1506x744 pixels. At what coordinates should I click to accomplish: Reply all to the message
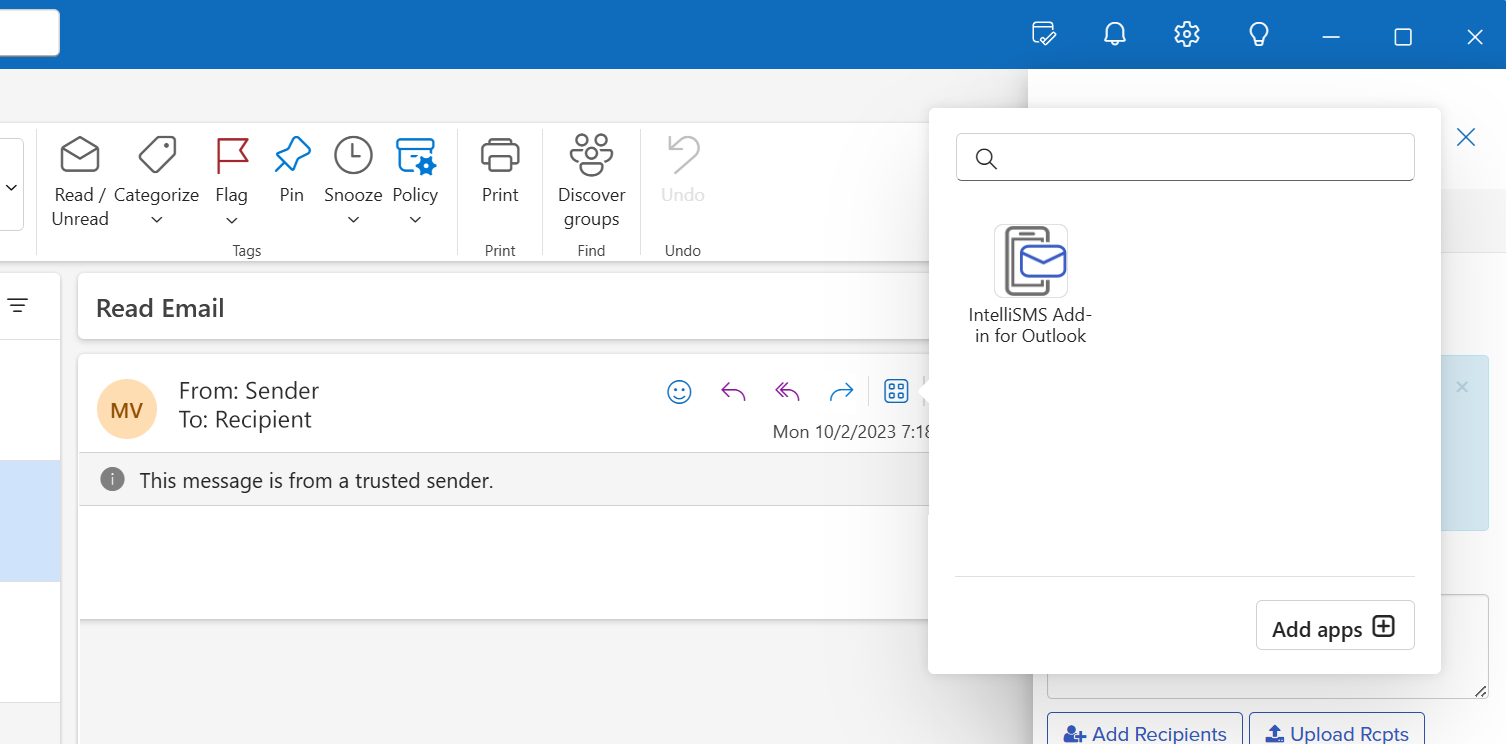point(787,391)
